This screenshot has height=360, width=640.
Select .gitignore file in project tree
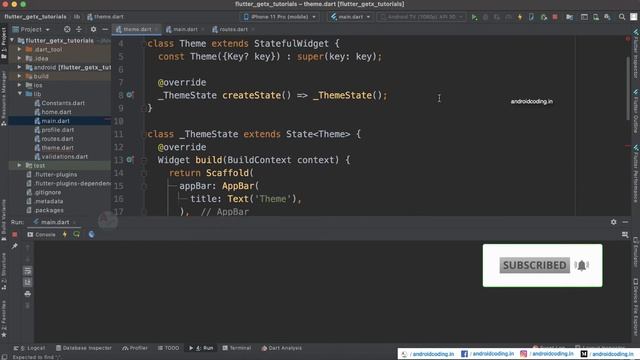[x=44, y=192]
